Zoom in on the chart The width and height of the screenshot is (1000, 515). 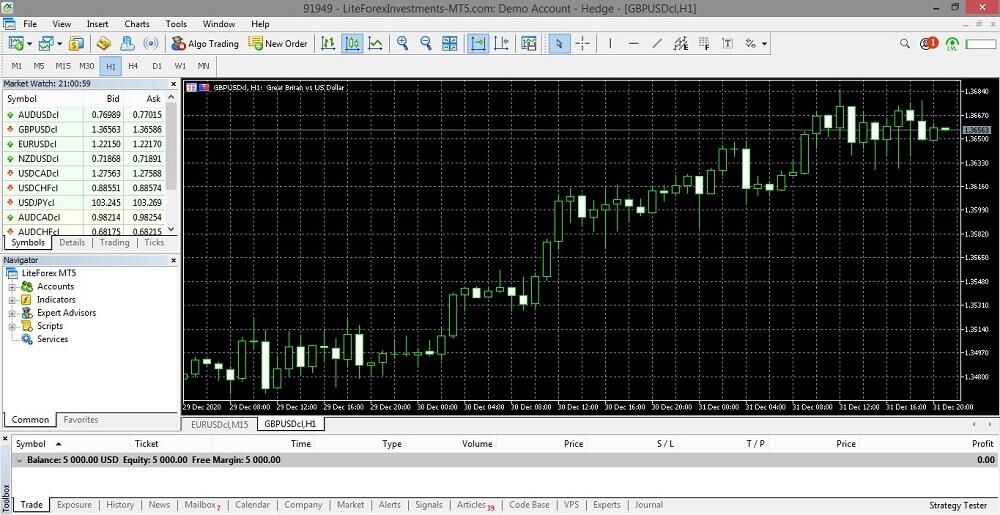pyautogui.click(x=402, y=43)
